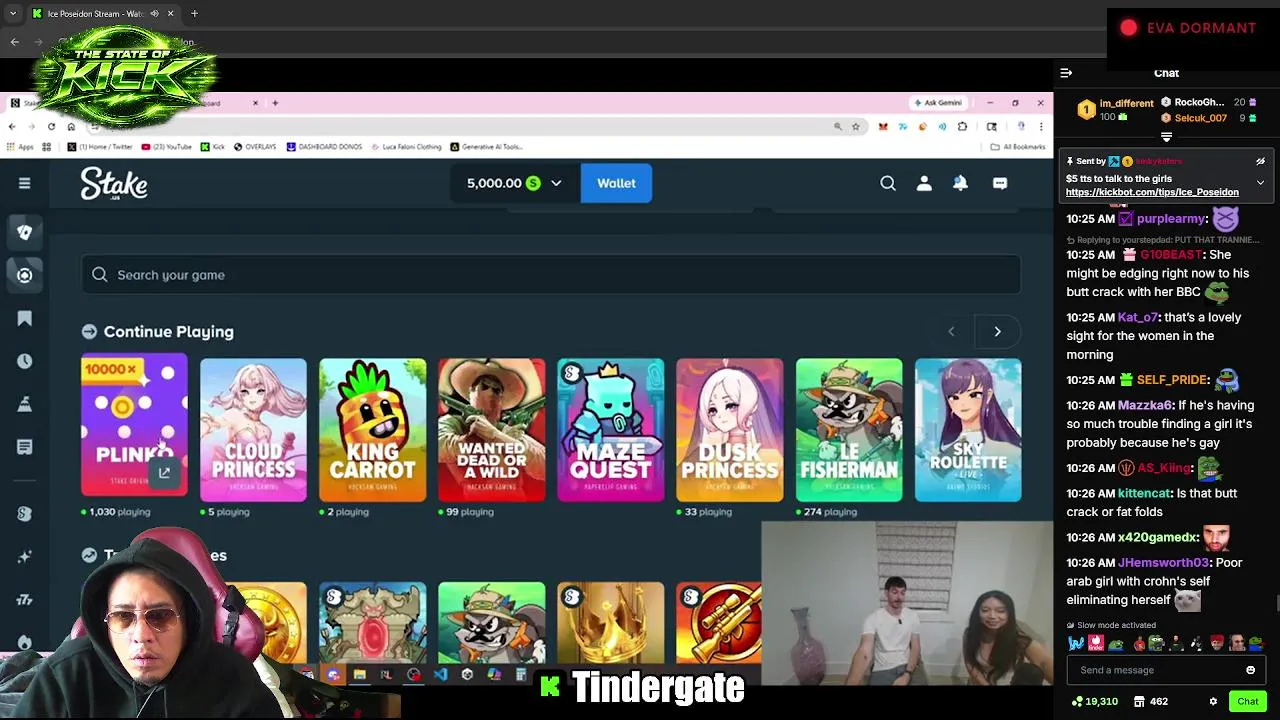The width and height of the screenshot is (1280, 720).
Task: Open the chat settings gear
Action: pyautogui.click(x=1213, y=702)
